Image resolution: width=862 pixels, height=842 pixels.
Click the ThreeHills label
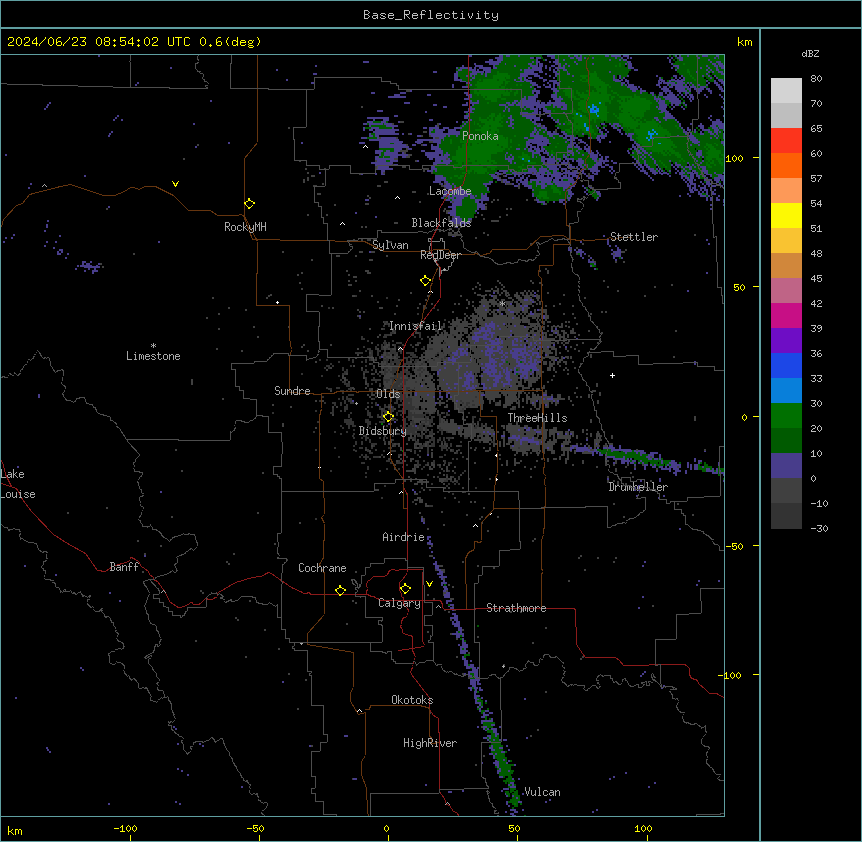pos(538,418)
